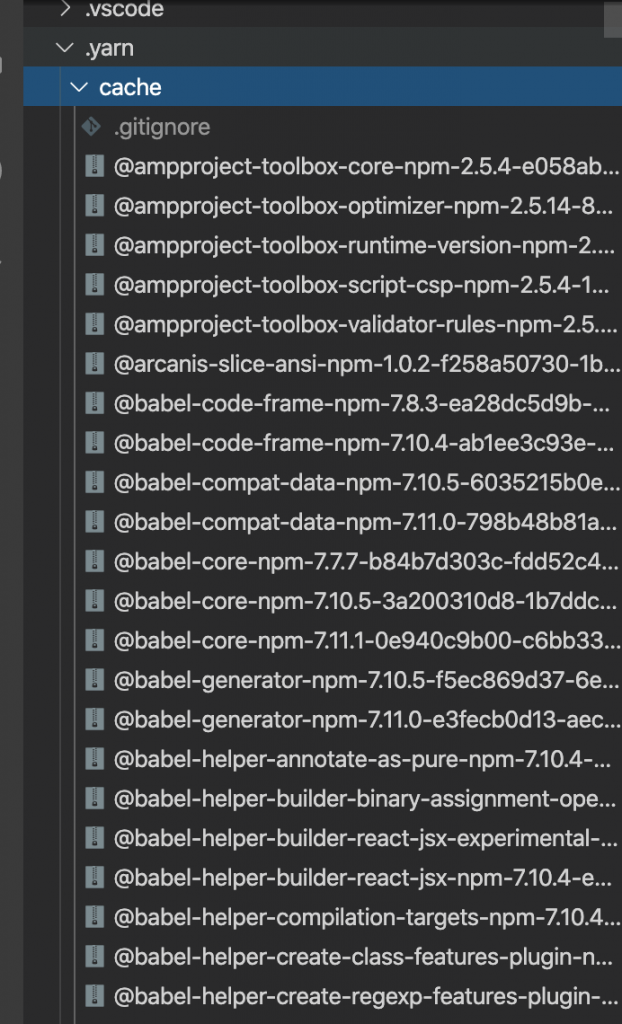Collapse the .yarn folder chevron

click(65, 48)
